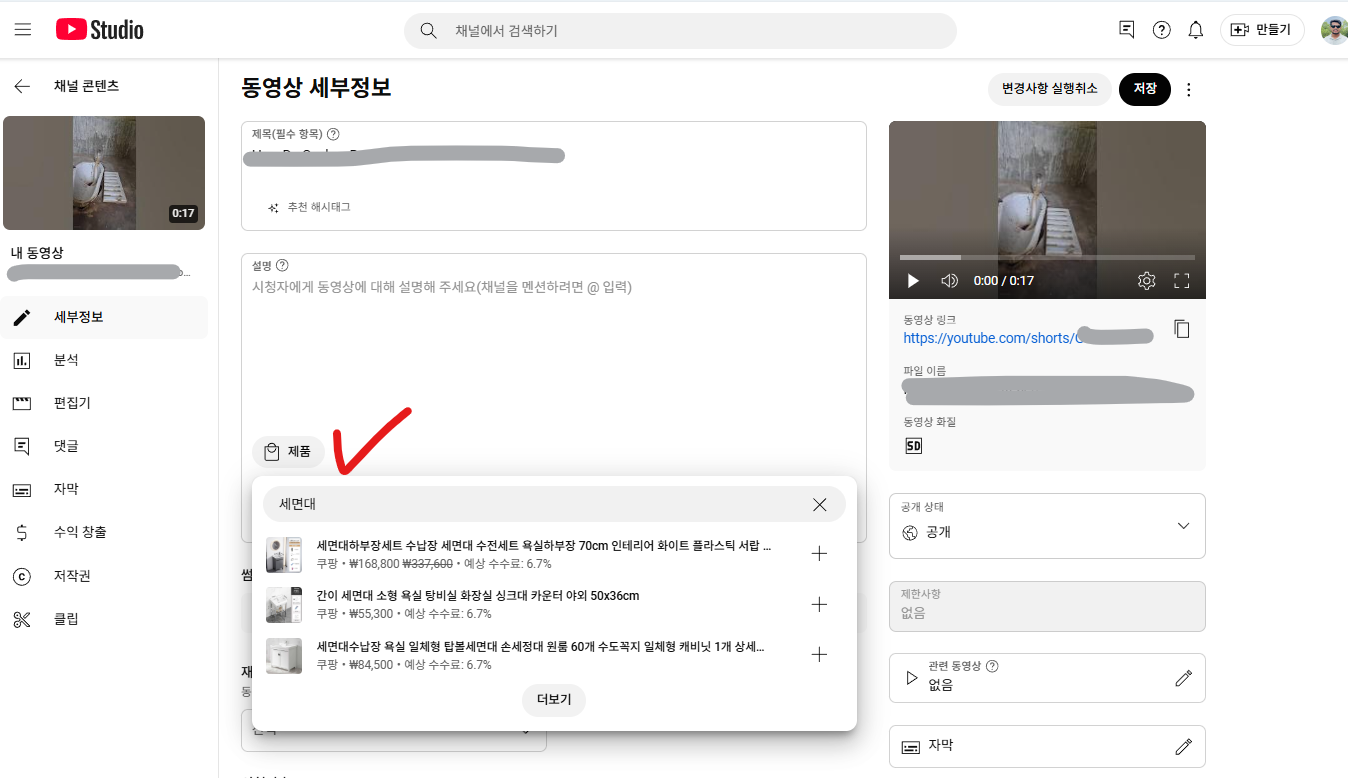Click the 제한사항 restrictions box

[1047, 606]
